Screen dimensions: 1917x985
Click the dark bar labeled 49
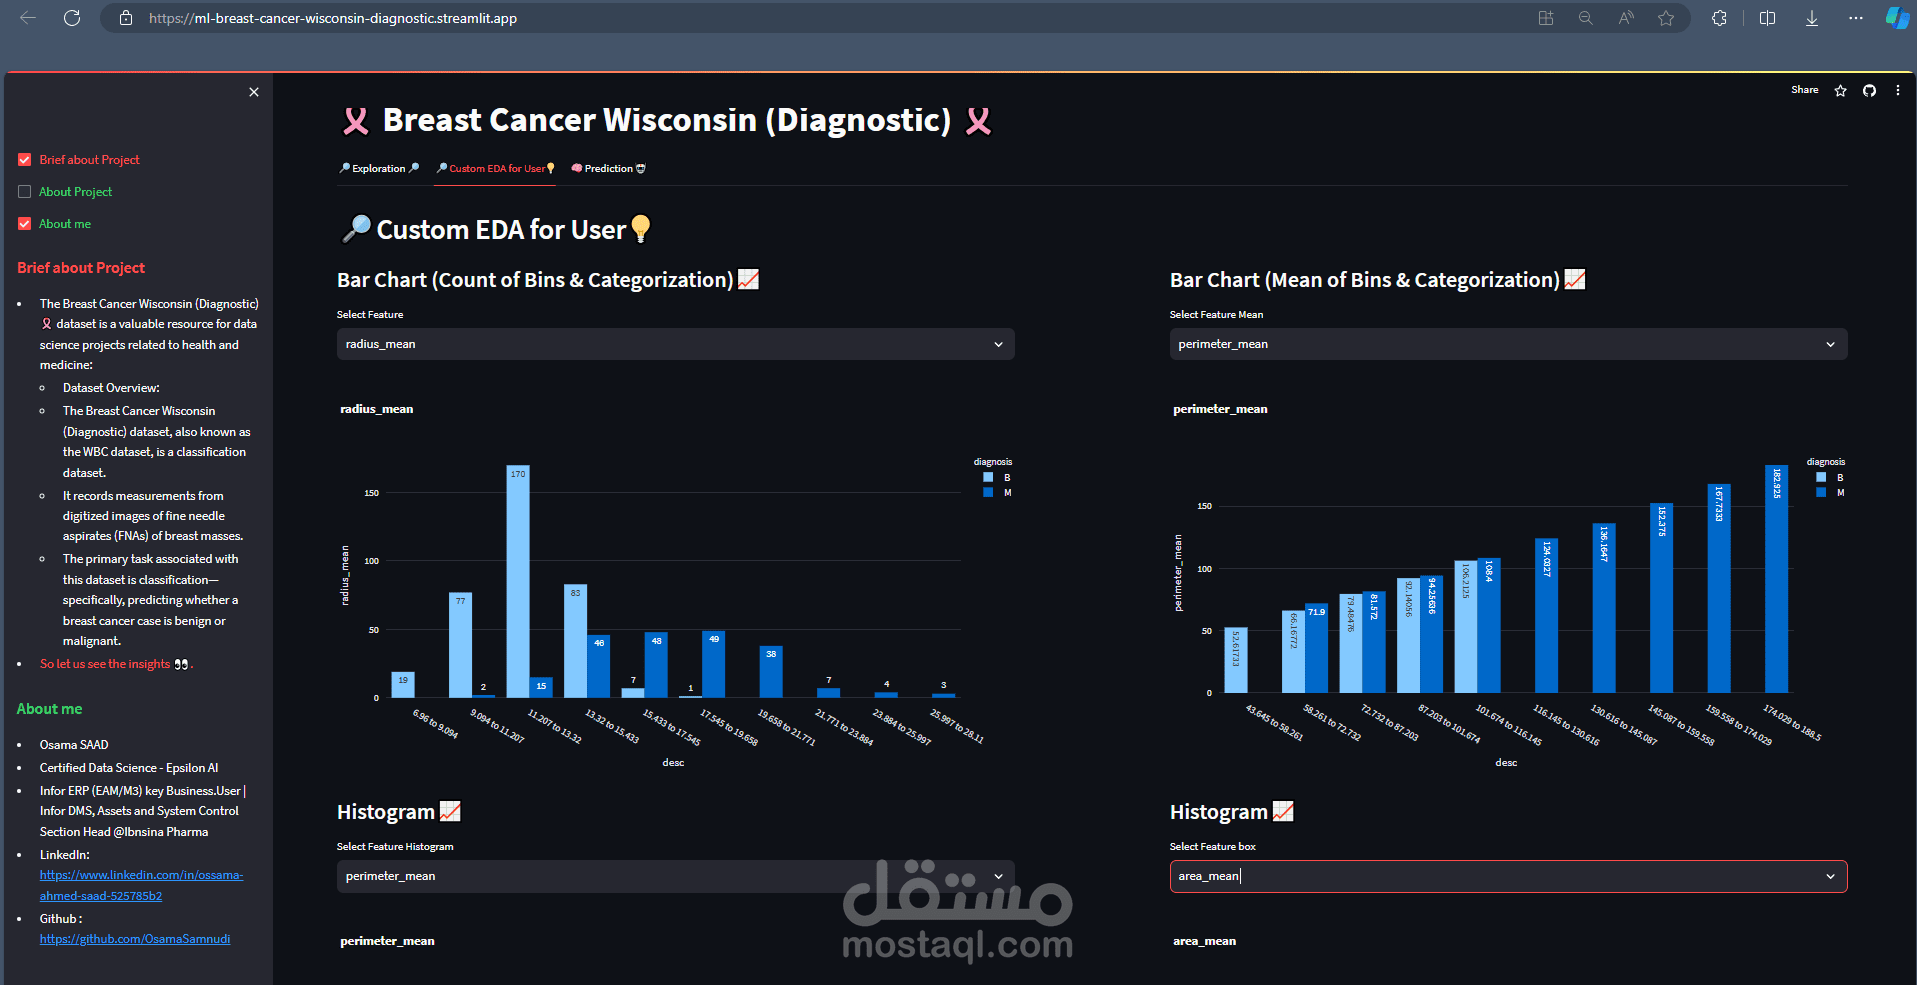[x=714, y=664]
